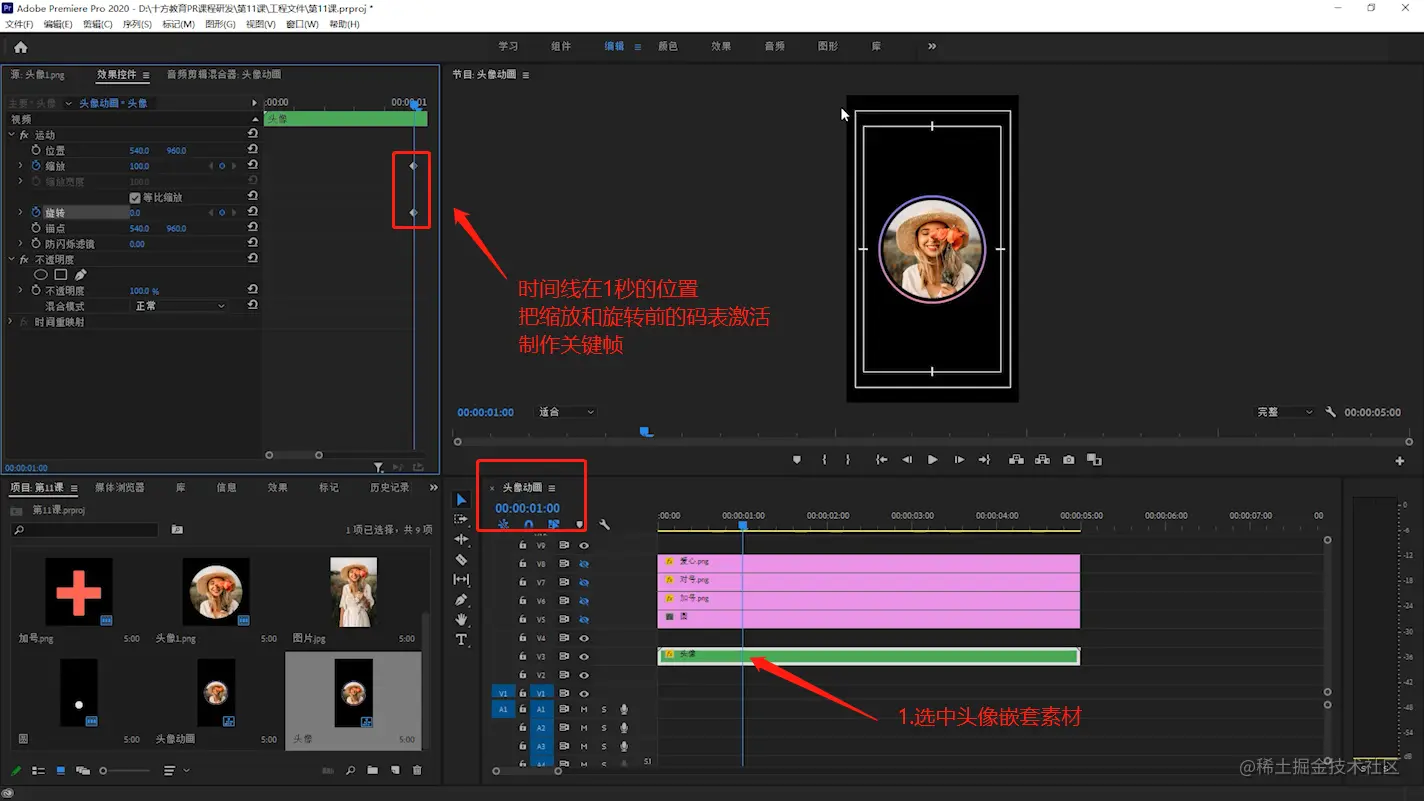Select the Track Select Forward tool
The image size is (1424, 801).
(461, 520)
